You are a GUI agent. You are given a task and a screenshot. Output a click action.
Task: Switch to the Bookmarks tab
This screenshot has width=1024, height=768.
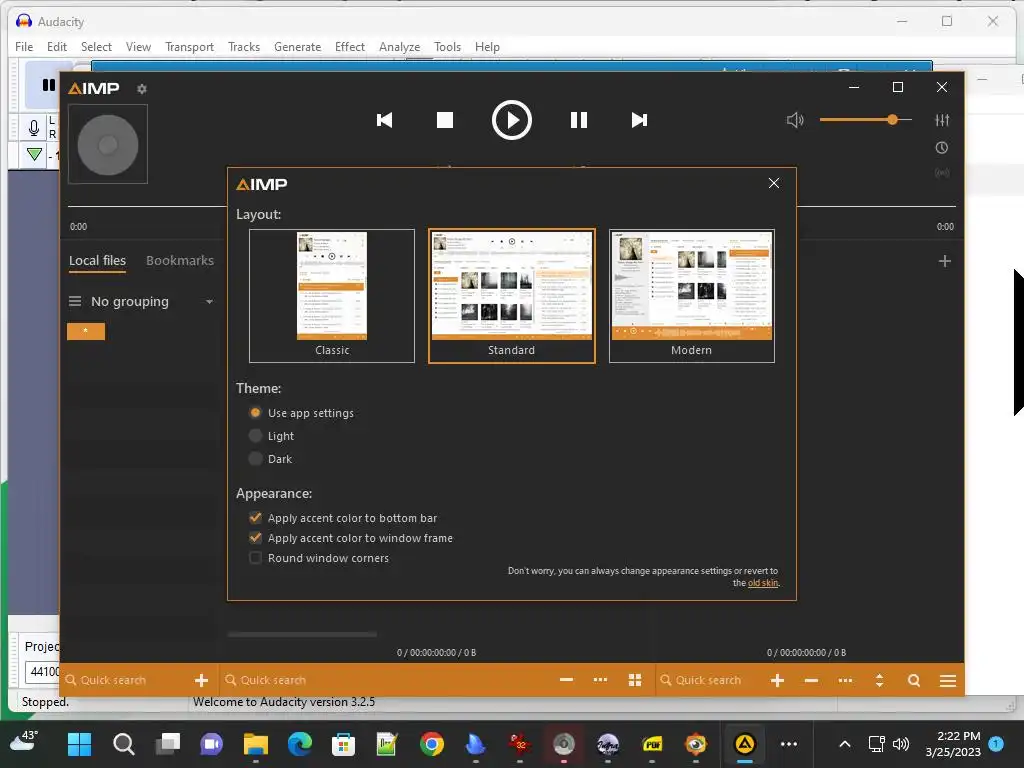click(180, 260)
